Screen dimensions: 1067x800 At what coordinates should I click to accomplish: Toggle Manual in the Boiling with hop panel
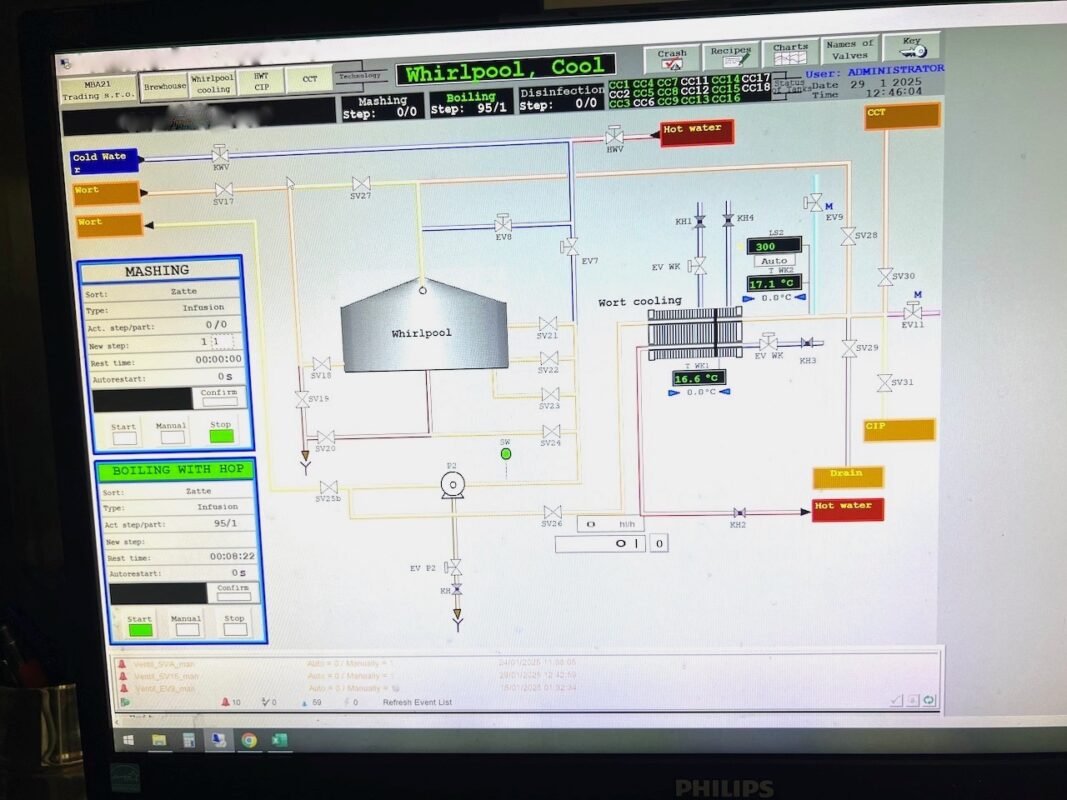point(187,630)
